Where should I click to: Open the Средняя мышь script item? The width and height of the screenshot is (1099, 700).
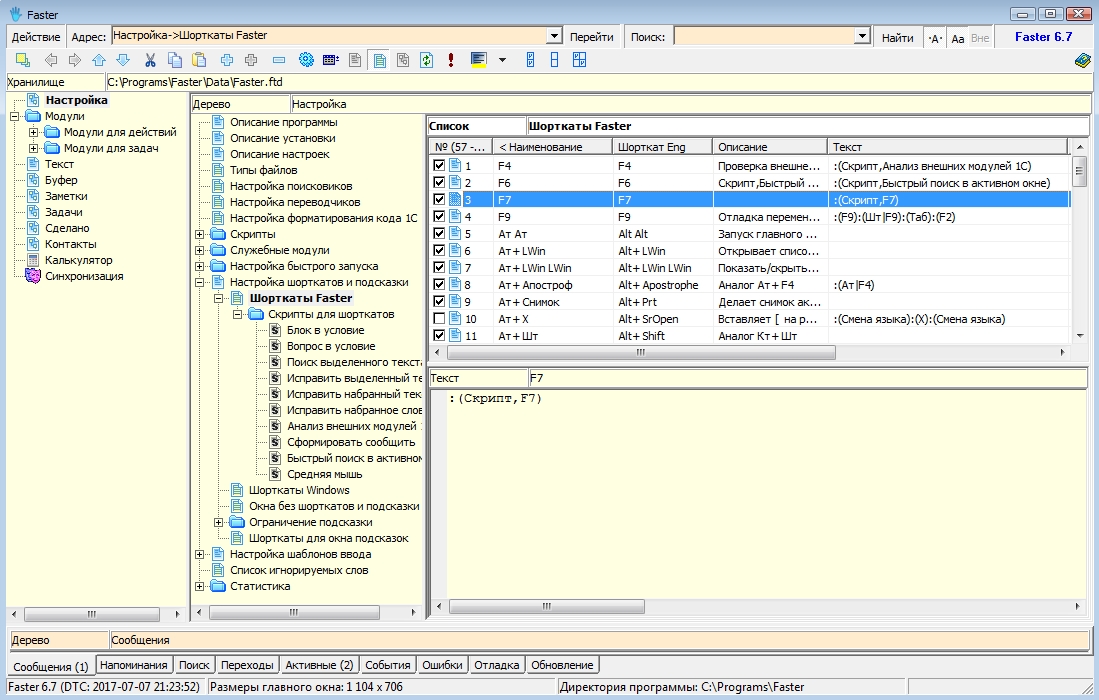pos(325,474)
